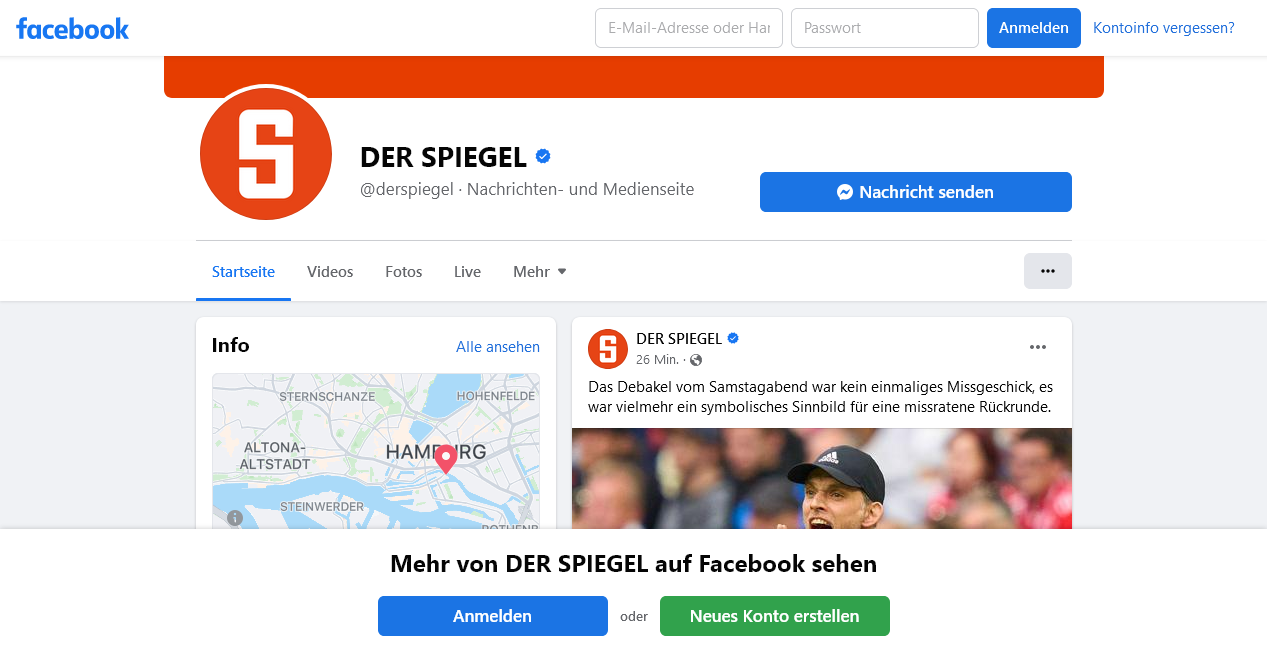Switch to the Videos tab
Screen dimensions: 1267x662
[330, 272]
